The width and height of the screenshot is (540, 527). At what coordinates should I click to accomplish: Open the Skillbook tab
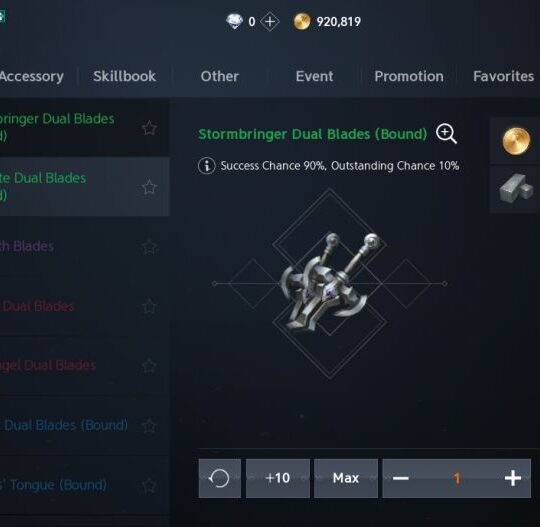pyautogui.click(x=124, y=76)
